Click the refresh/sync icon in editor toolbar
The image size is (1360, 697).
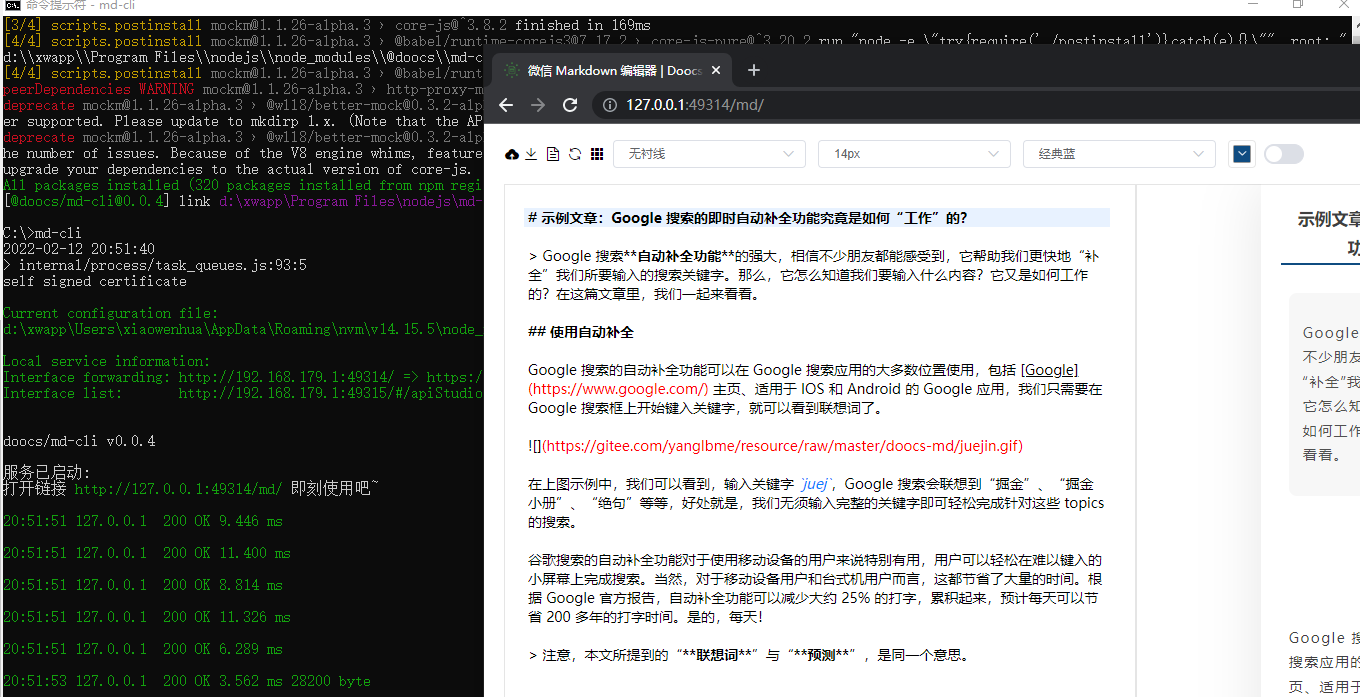pyautogui.click(x=573, y=154)
